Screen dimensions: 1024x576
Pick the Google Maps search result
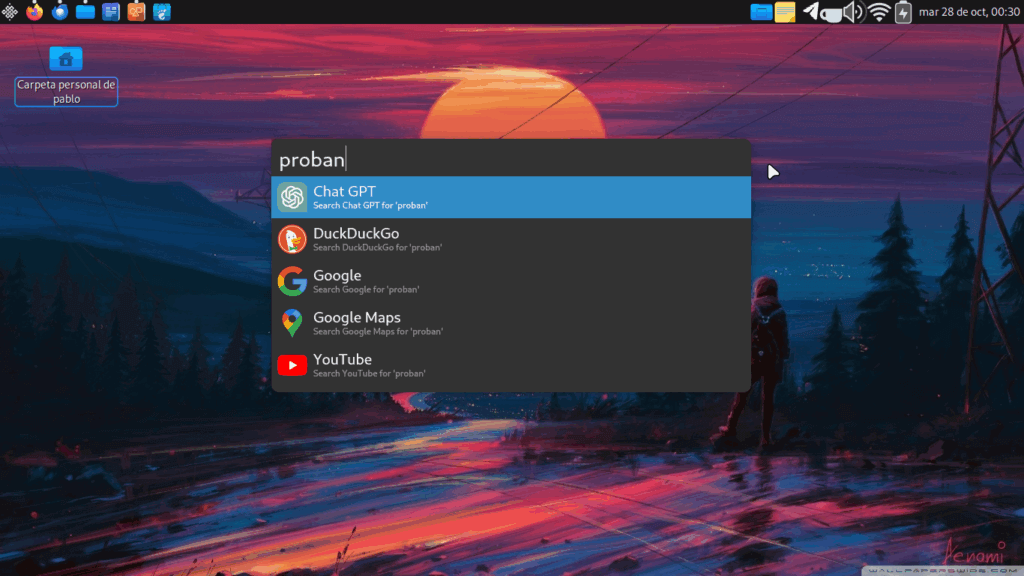tap(511, 323)
